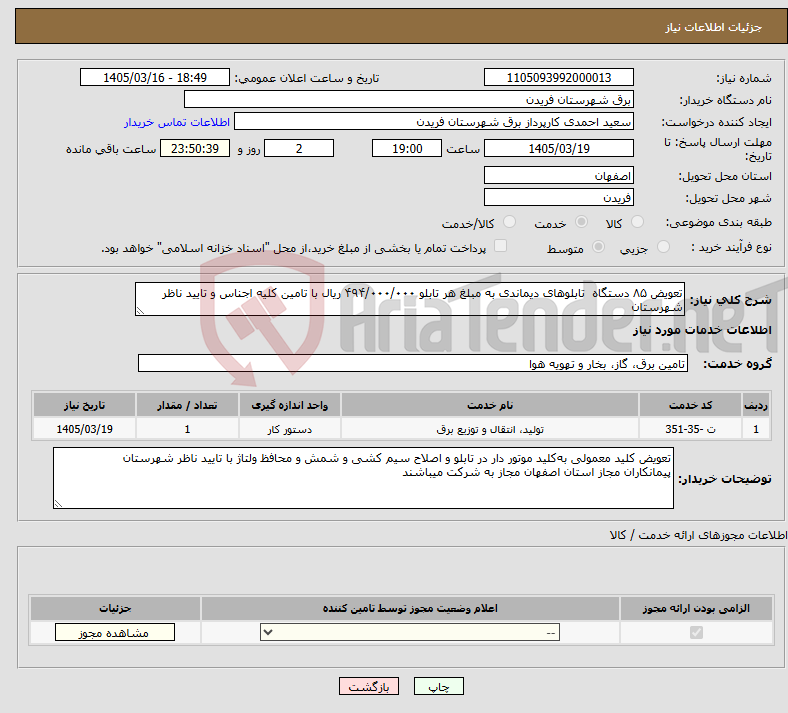788x713 pixels.
Task: Click the delivery province field اصفهان
Action: click(x=558, y=175)
